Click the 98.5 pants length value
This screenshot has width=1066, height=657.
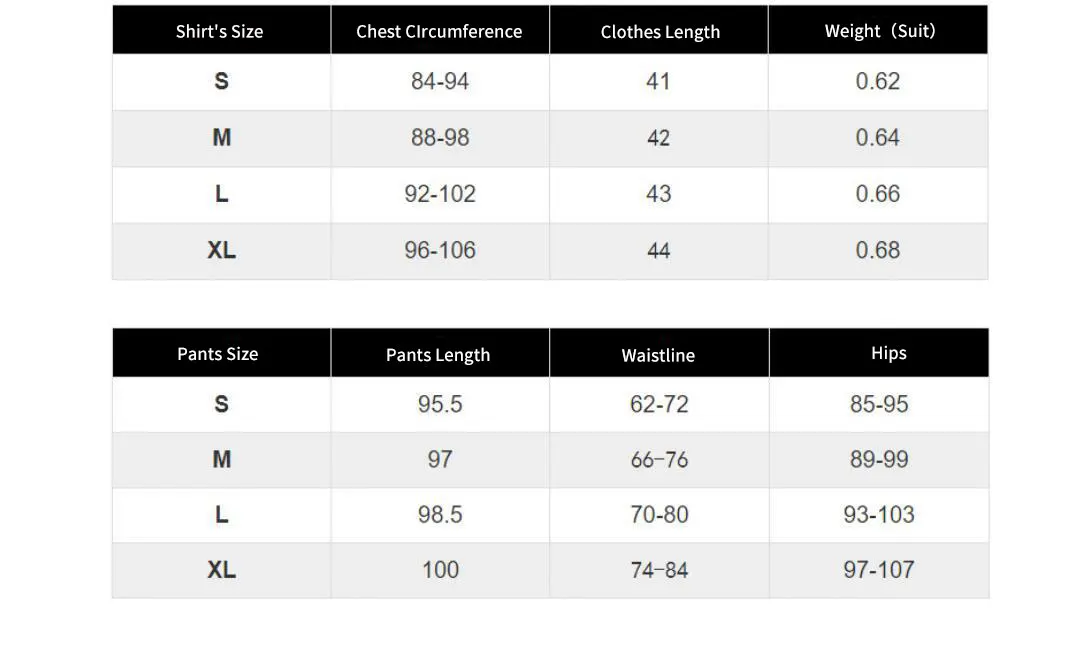pos(440,514)
